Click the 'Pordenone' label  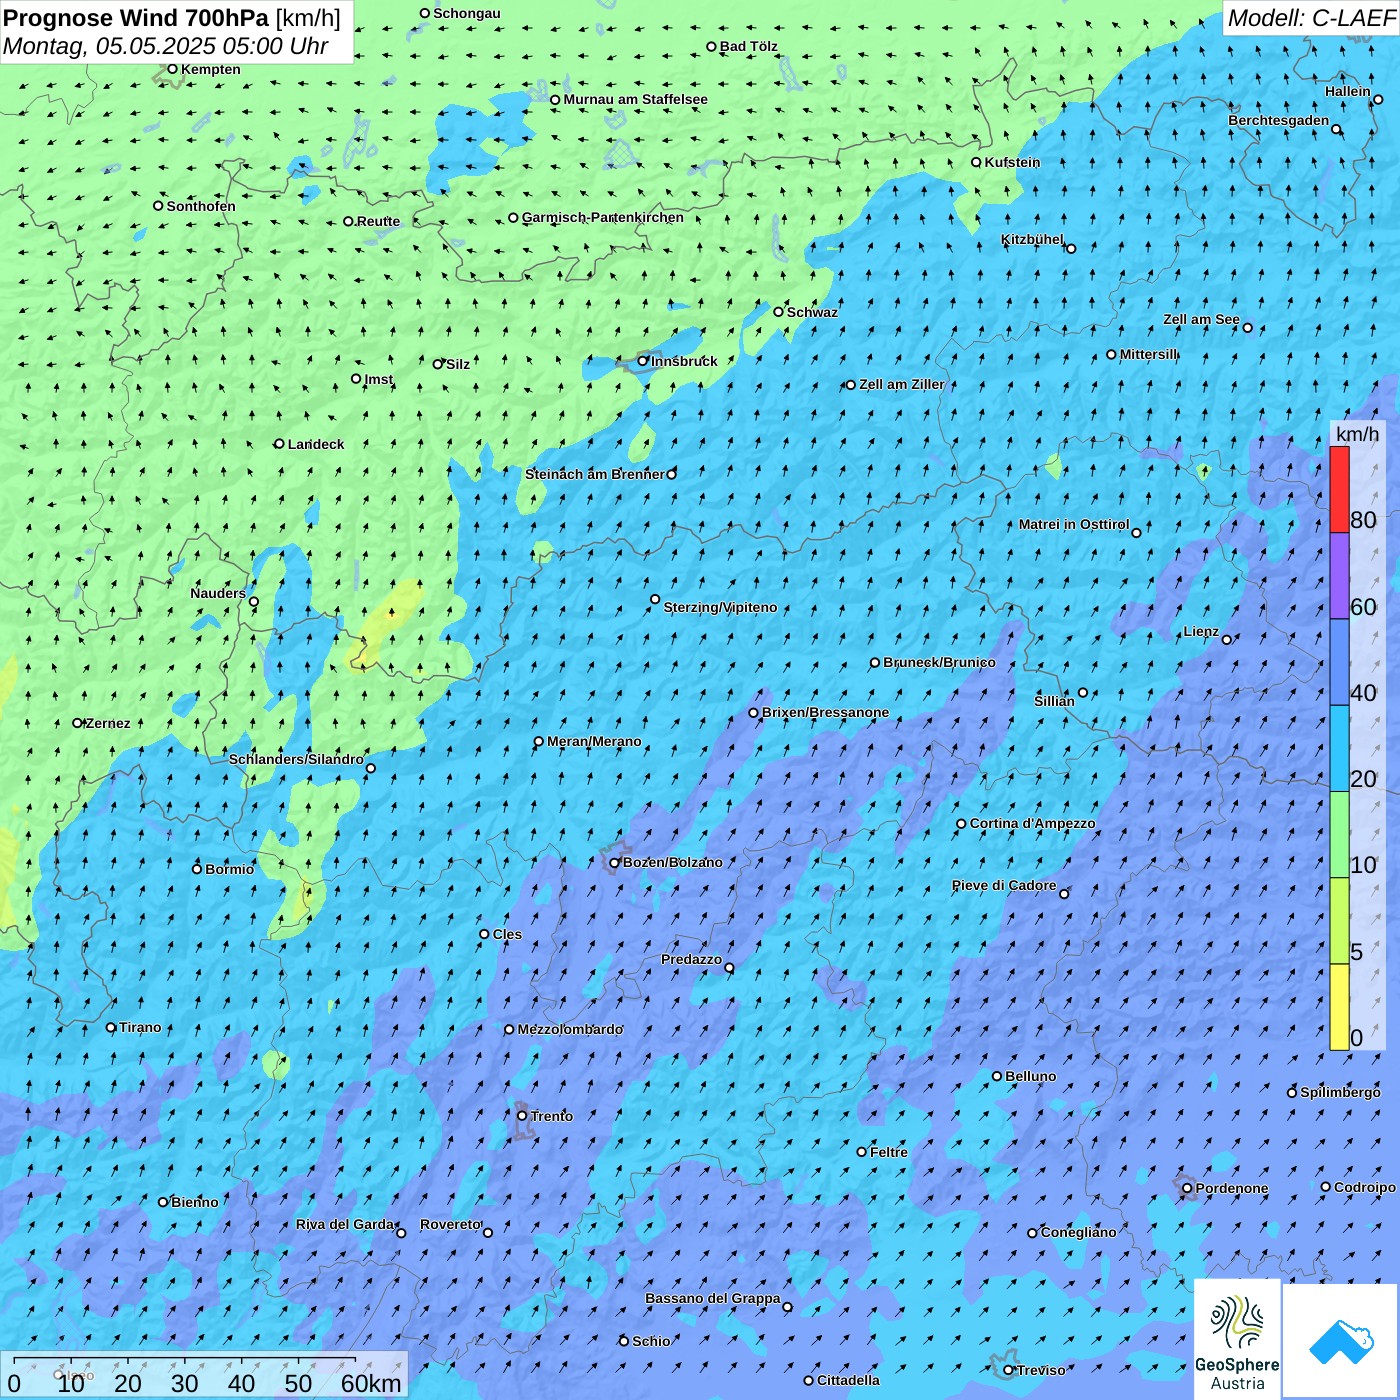click(x=1232, y=1188)
